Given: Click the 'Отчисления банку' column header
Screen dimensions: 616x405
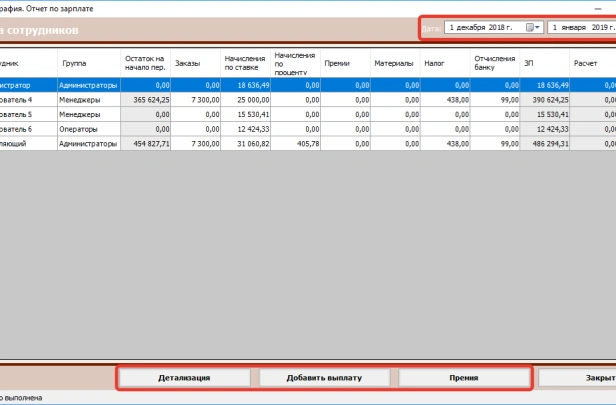Looking at the screenshot, I should point(495,63).
